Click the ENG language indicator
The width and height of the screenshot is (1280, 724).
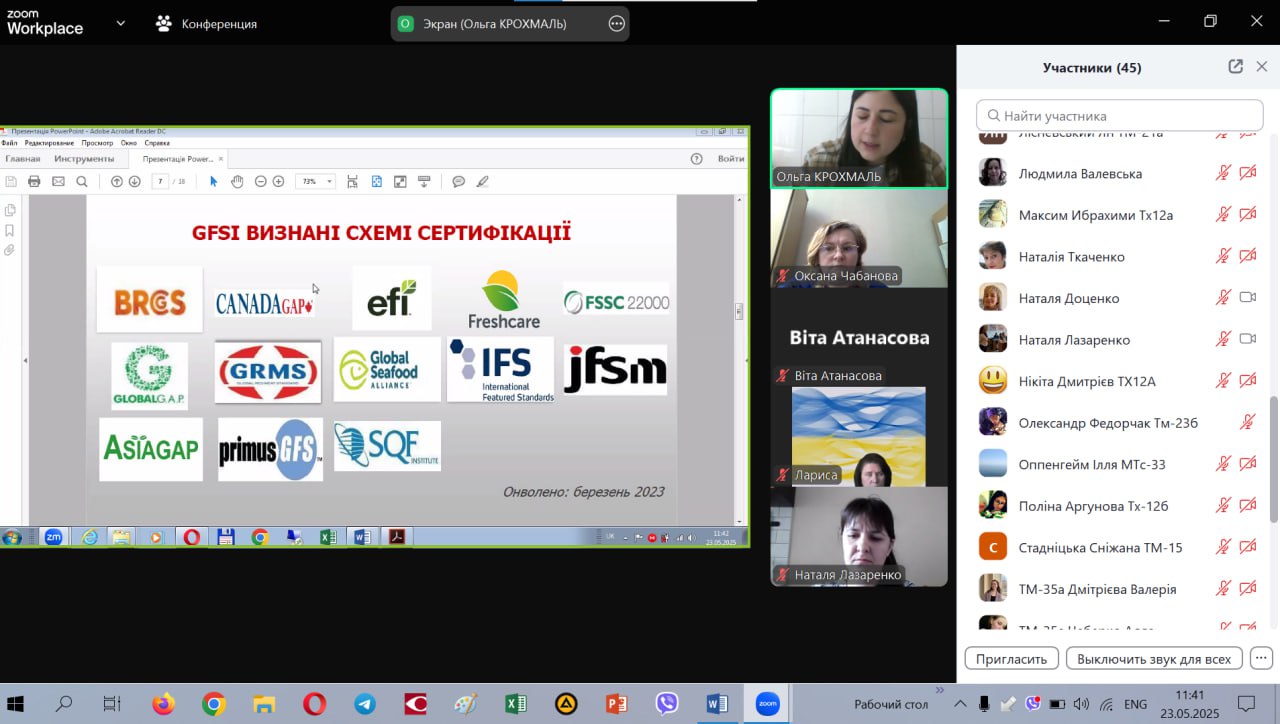(x=1135, y=704)
